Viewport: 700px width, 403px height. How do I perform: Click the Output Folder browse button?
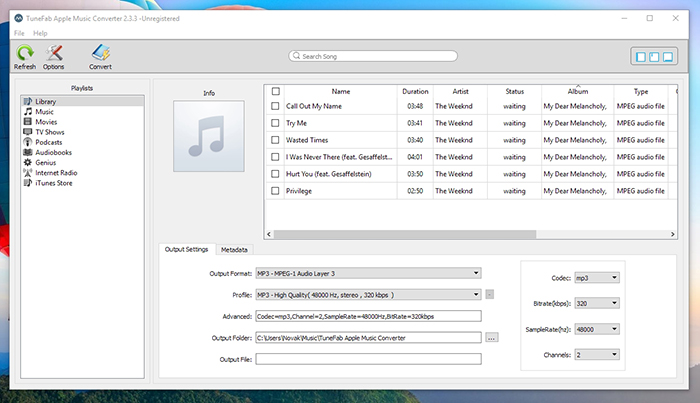tap(491, 338)
